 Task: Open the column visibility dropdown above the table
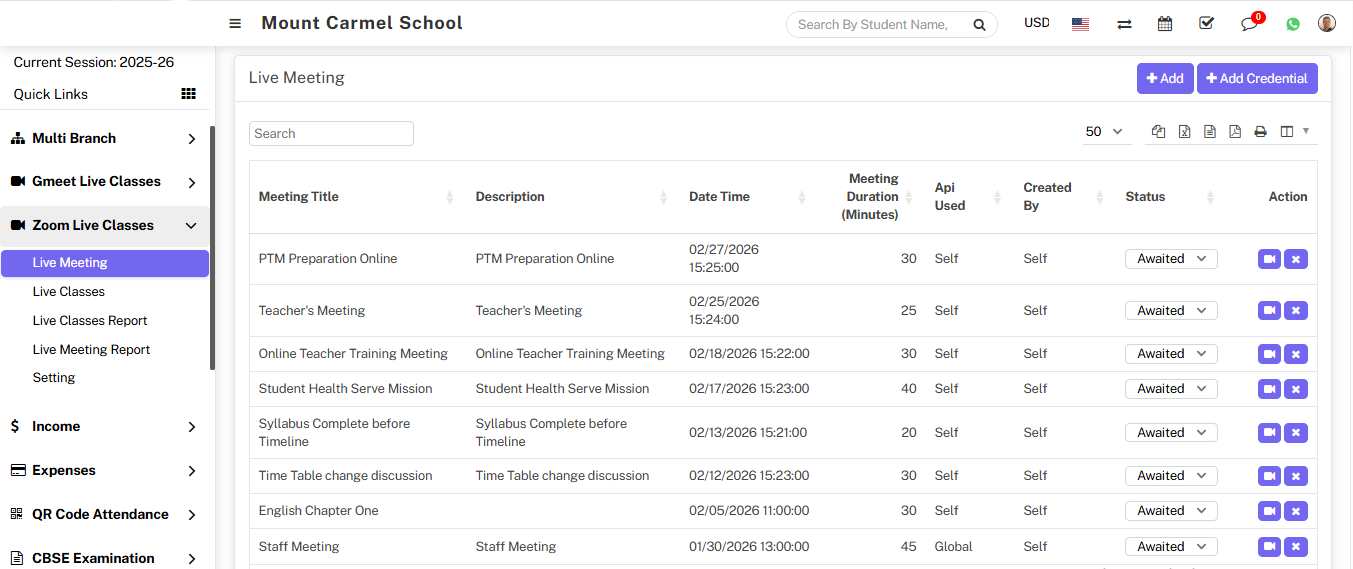click(1294, 132)
